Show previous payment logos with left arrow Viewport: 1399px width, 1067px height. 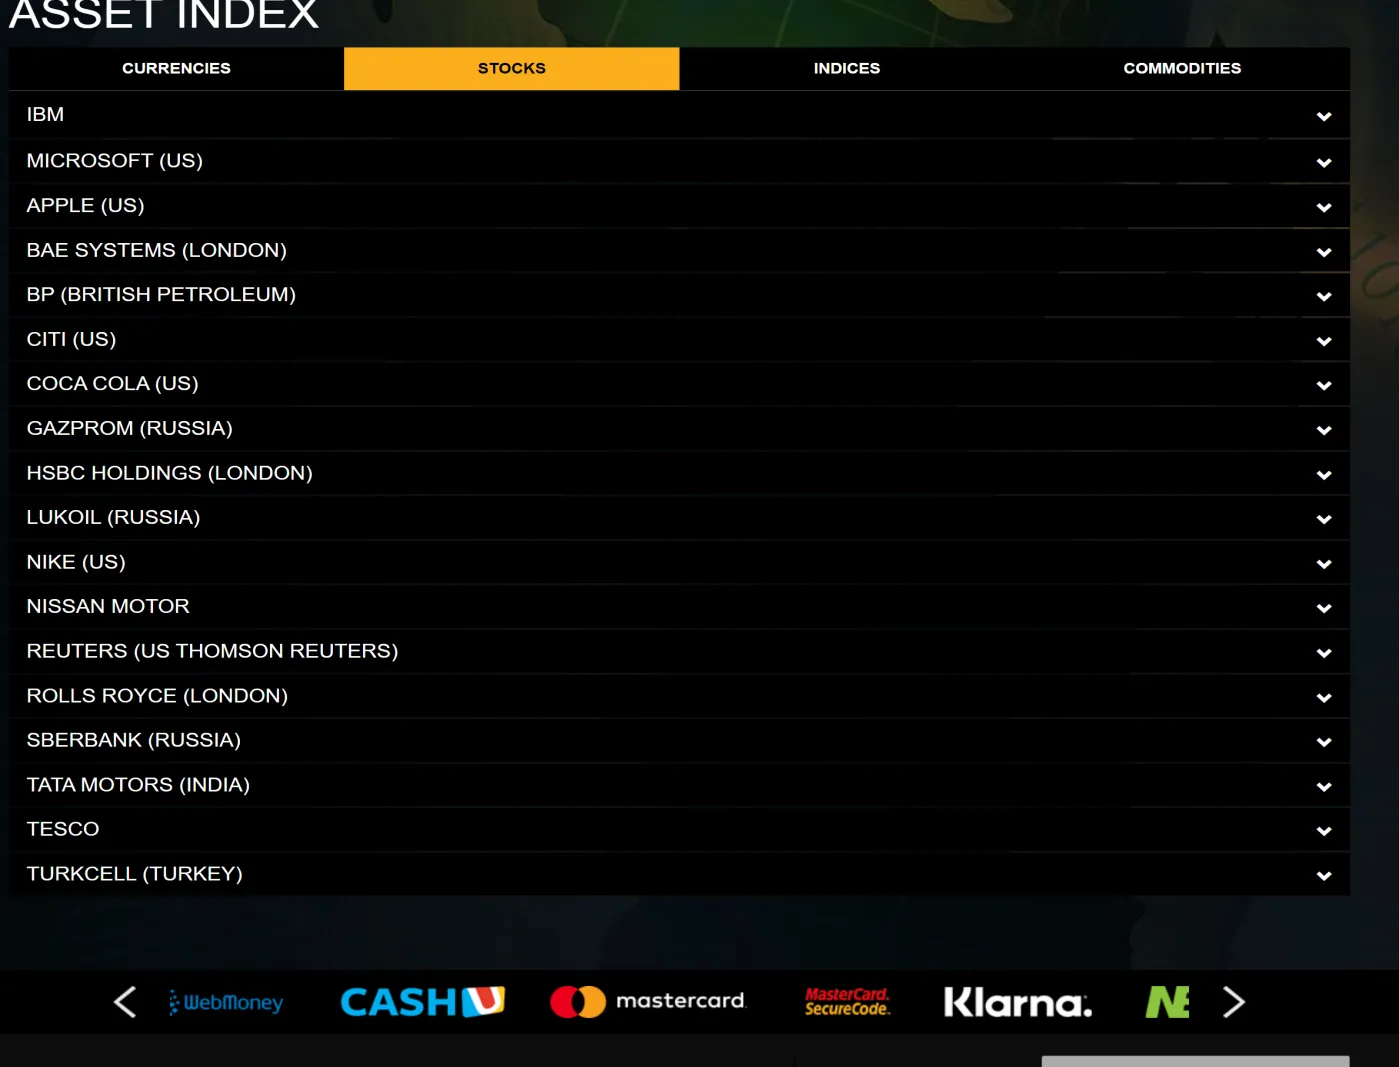[125, 1002]
